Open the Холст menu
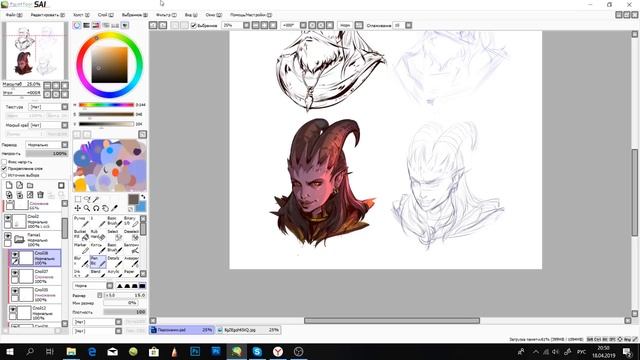The width and height of the screenshot is (640, 360). coord(81,15)
